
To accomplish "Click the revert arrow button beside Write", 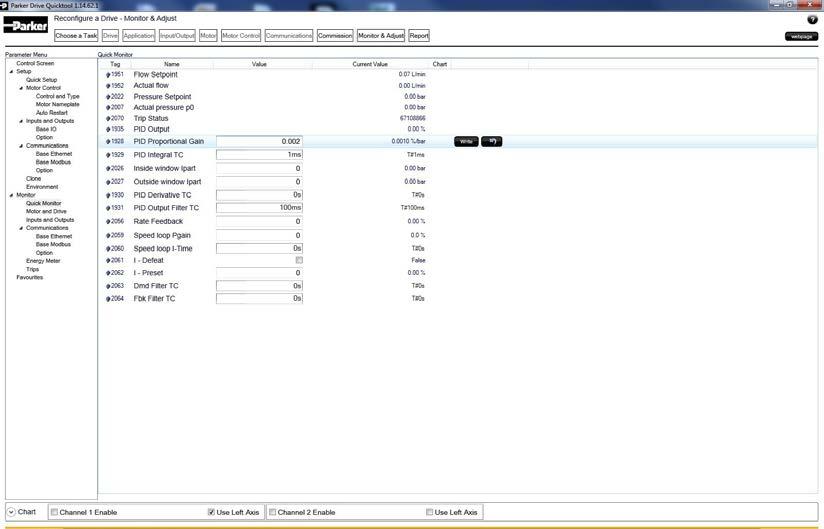I will tap(491, 141).
